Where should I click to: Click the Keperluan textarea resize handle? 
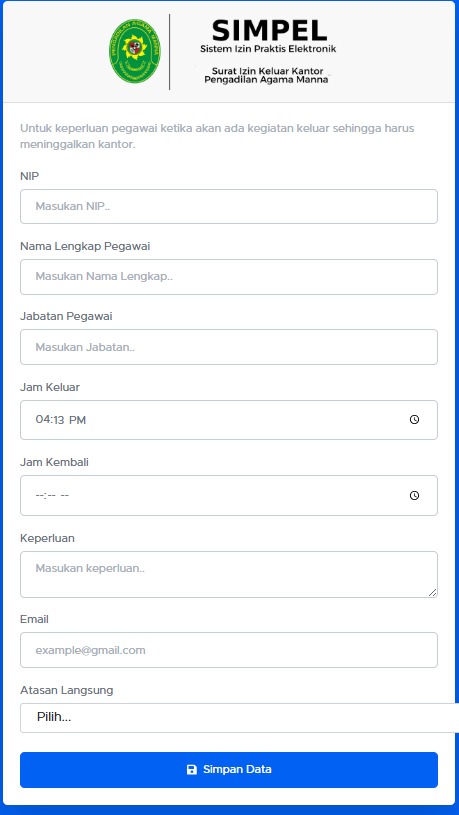pos(433,593)
